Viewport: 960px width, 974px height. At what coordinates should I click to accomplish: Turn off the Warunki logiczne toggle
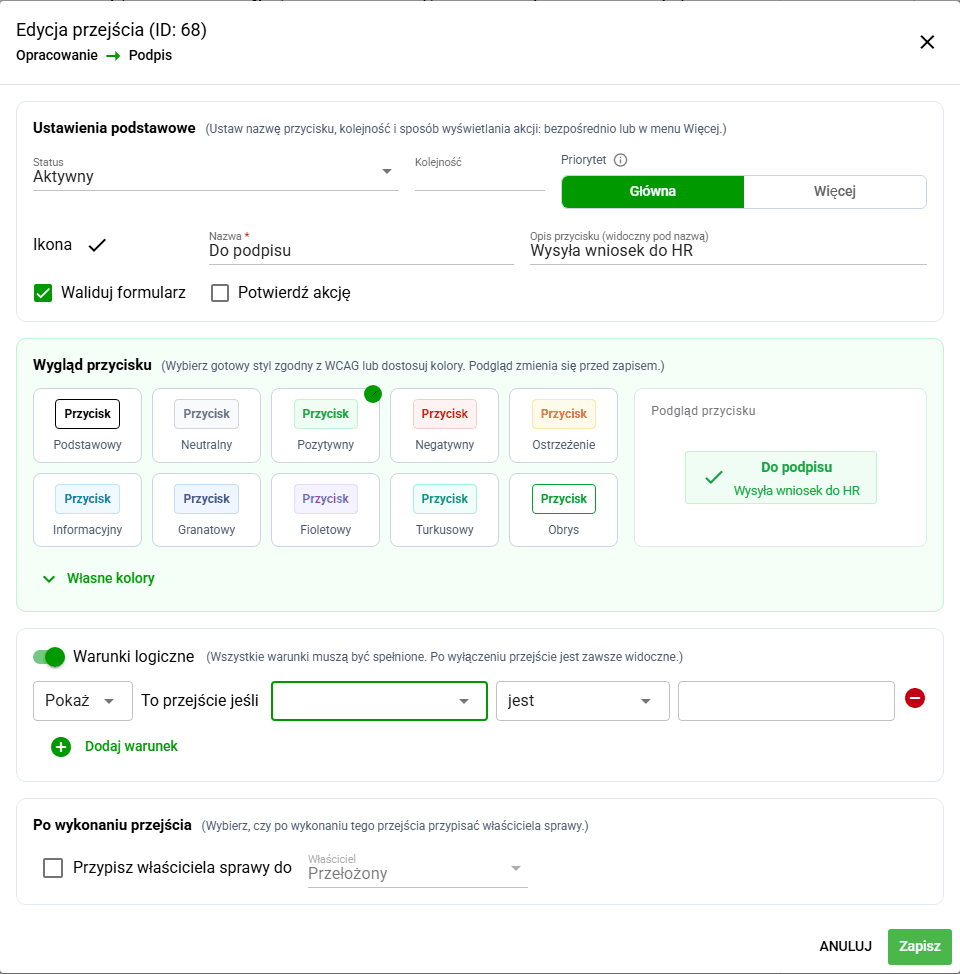click(x=49, y=657)
